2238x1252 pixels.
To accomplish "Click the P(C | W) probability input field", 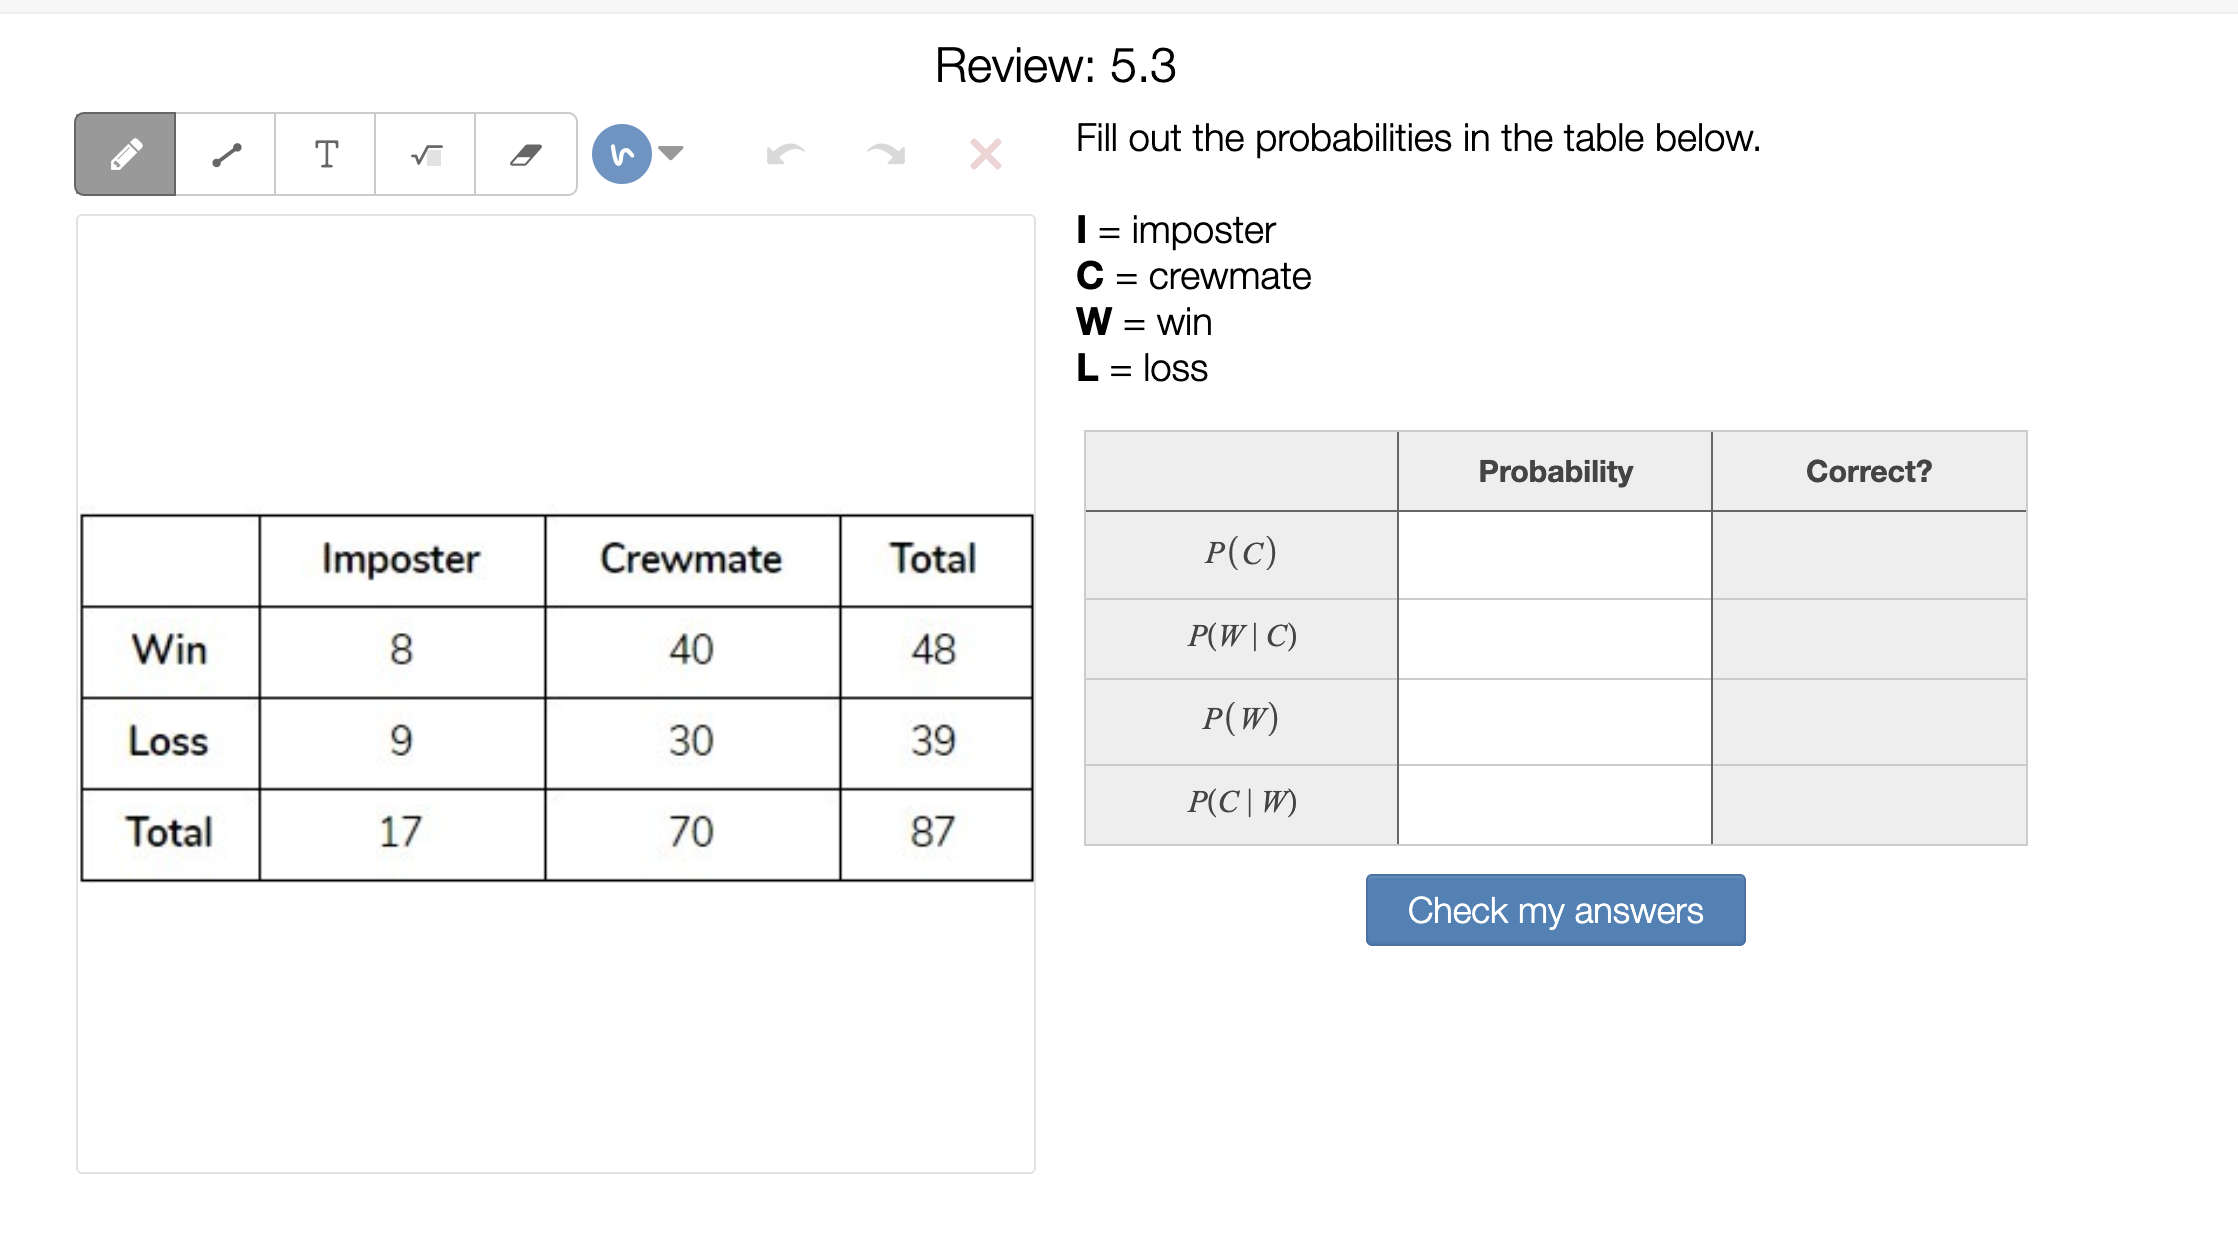I will tap(1554, 804).
